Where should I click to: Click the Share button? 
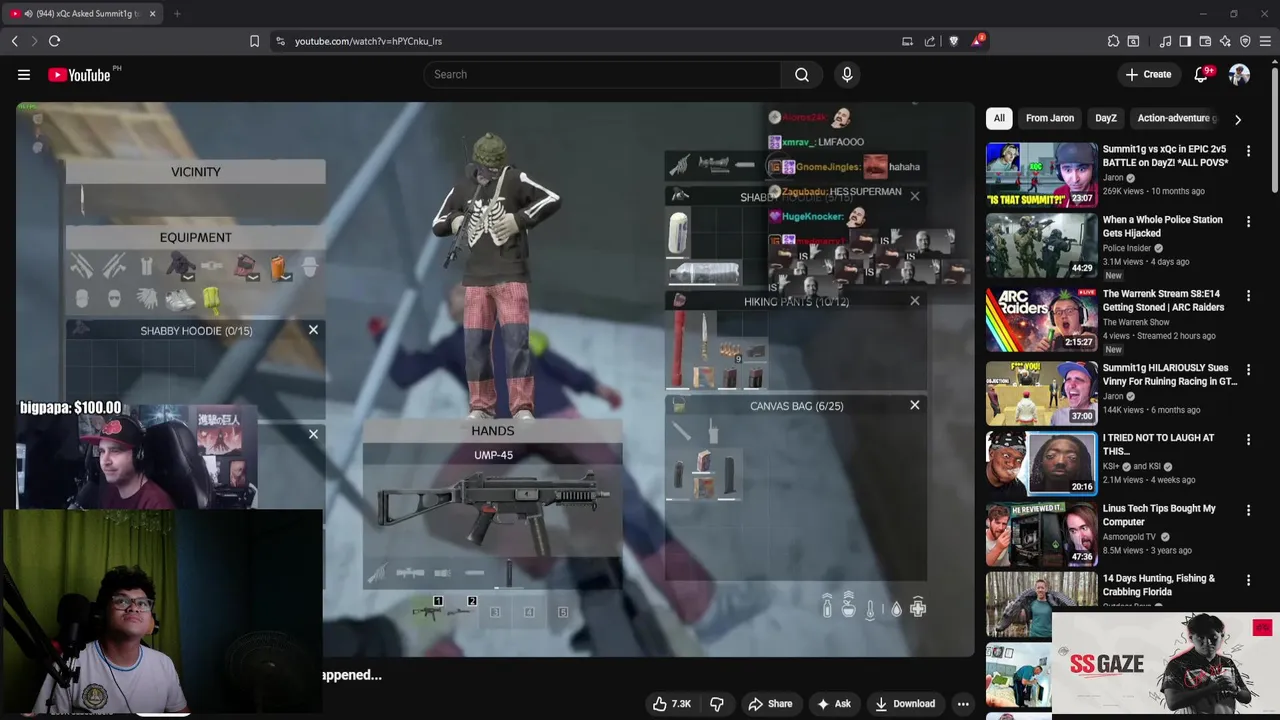pyautogui.click(x=770, y=704)
